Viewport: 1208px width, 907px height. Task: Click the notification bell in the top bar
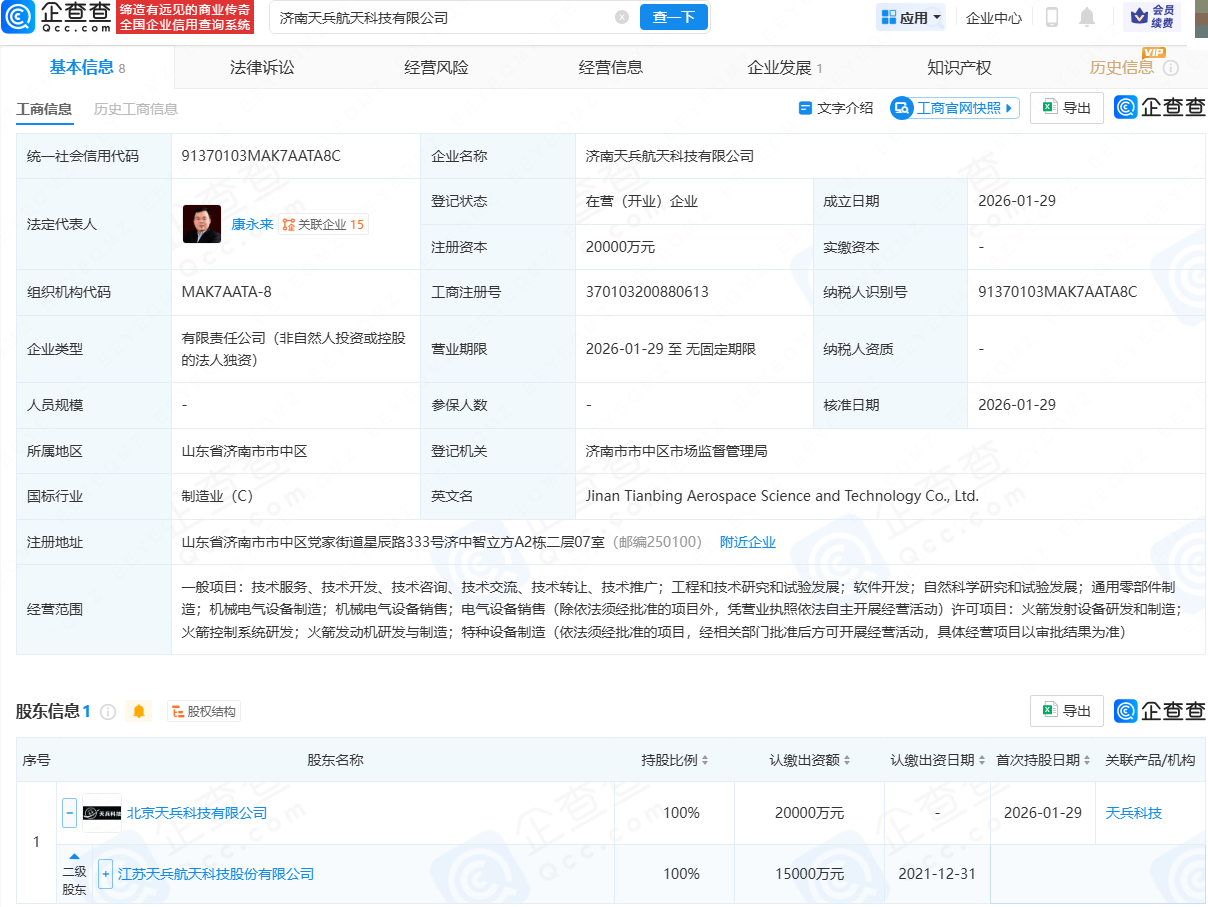point(1086,18)
